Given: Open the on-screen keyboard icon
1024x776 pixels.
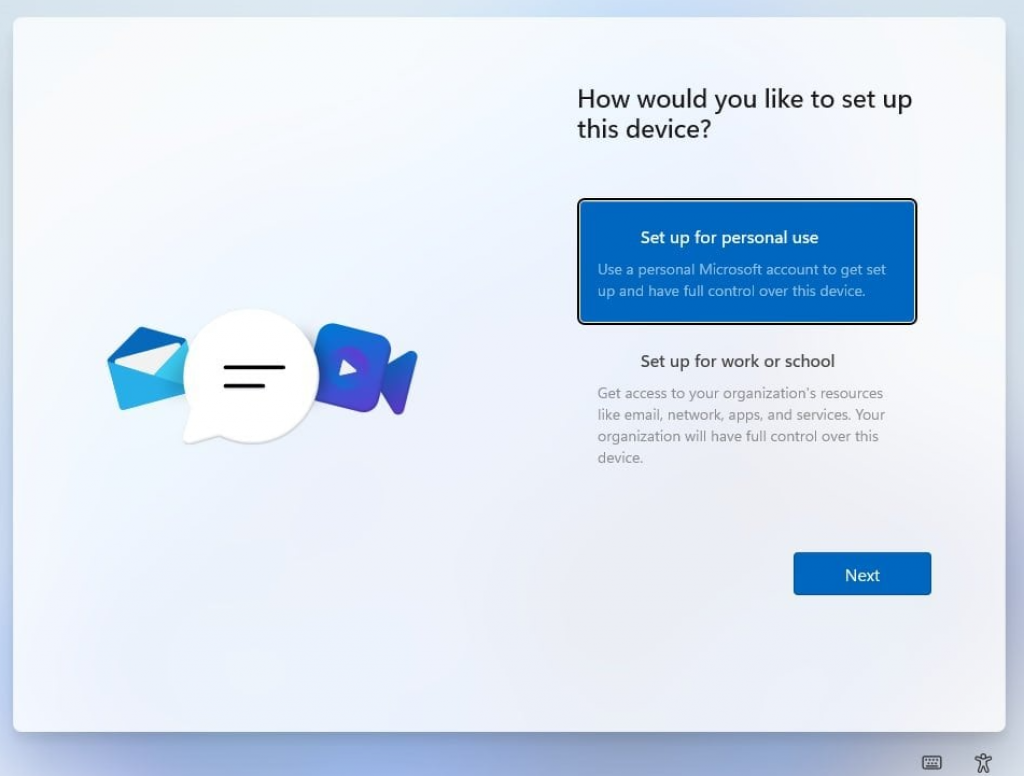Looking at the screenshot, I should click(932, 762).
